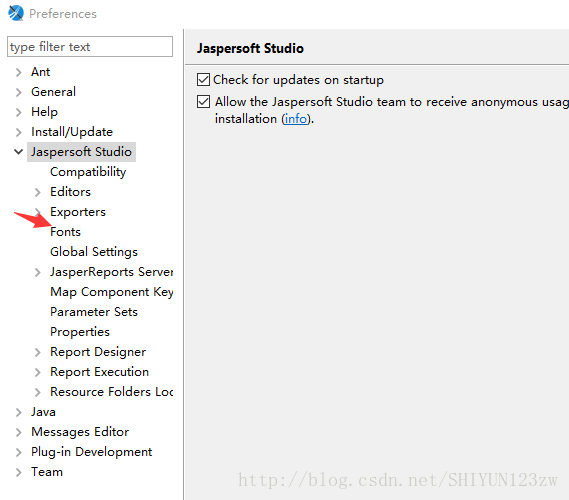
Task: Open Map Component Key page
Action: pyautogui.click(x=111, y=292)
